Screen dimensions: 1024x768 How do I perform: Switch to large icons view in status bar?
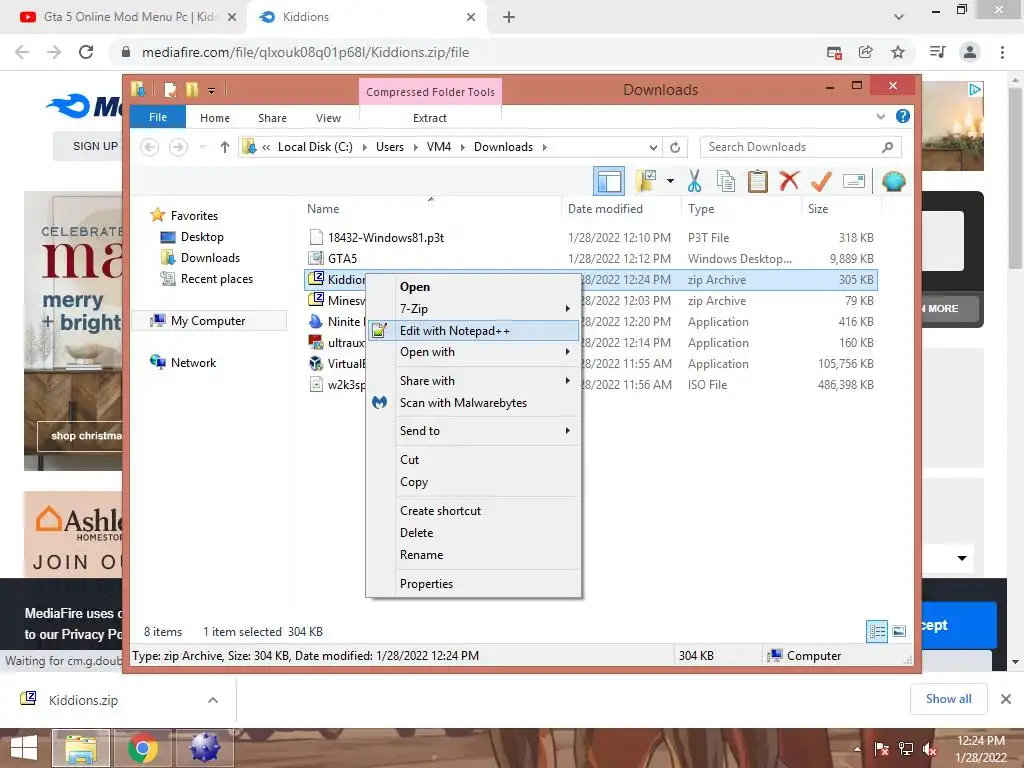pos(899,631)
